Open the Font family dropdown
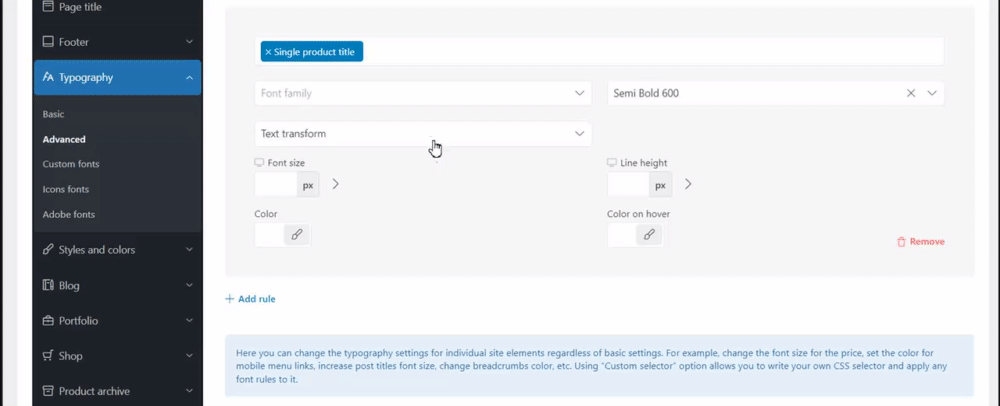Viewport: 1000px width, 406px height. pos(423,93)
